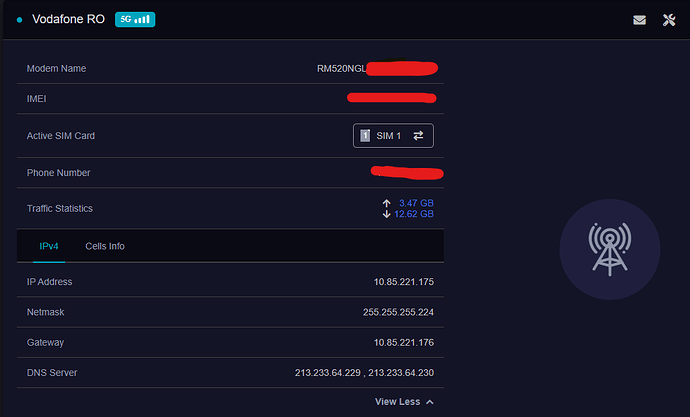Select the IPv4 tab
The height and width of the screenshot is (417, 690).
[x=49, y=246]
